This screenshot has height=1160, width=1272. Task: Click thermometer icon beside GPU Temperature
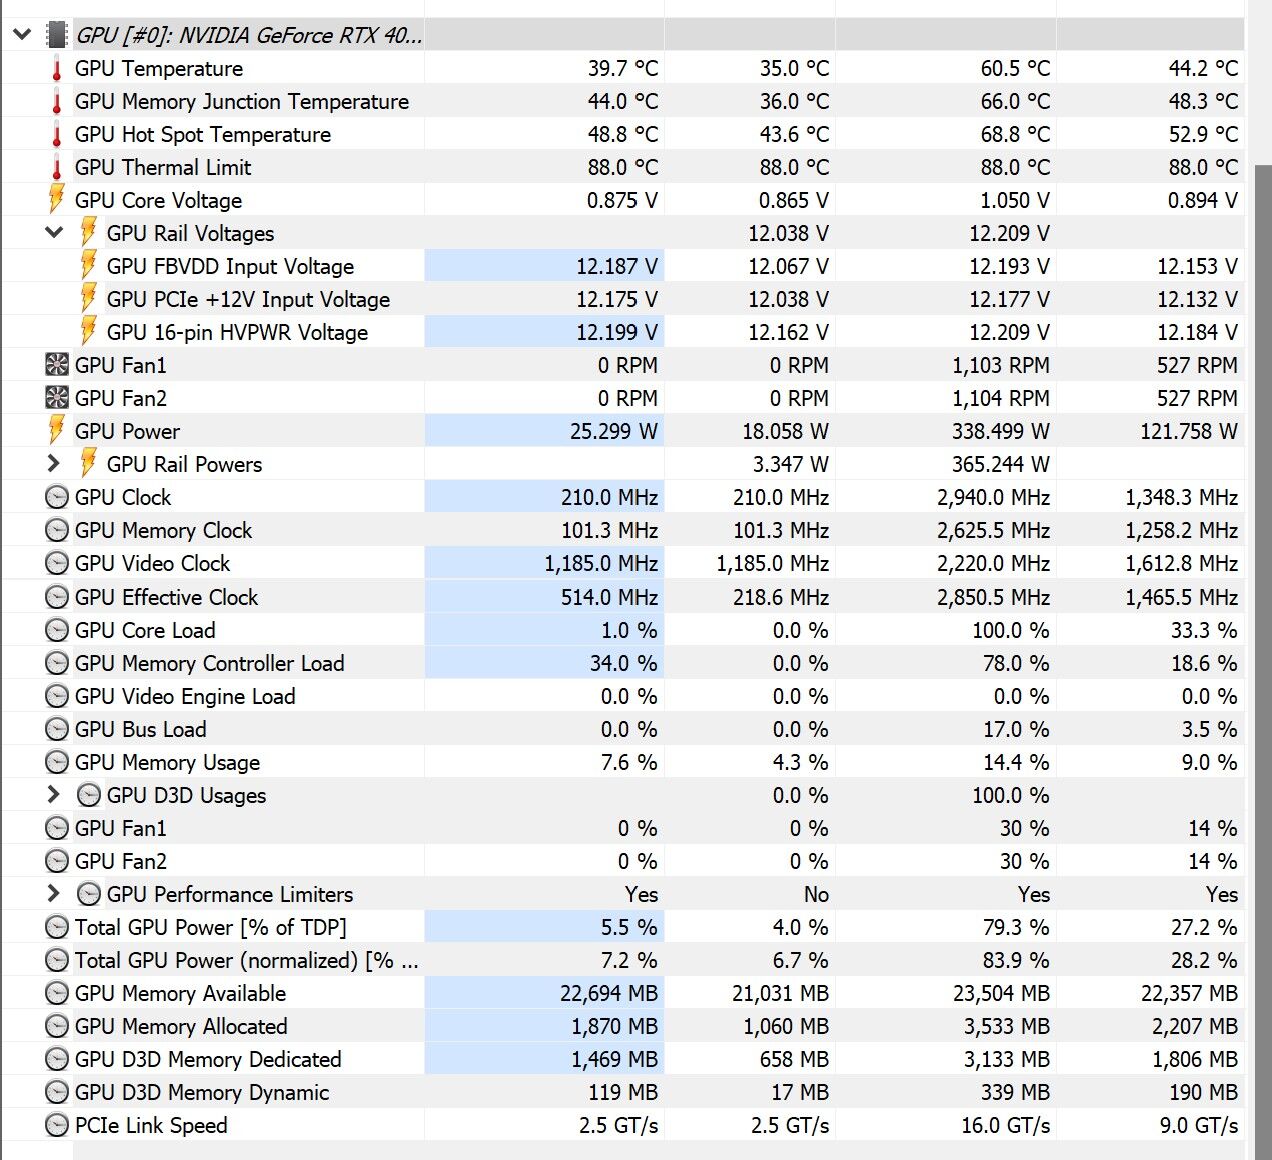point(57,69)
